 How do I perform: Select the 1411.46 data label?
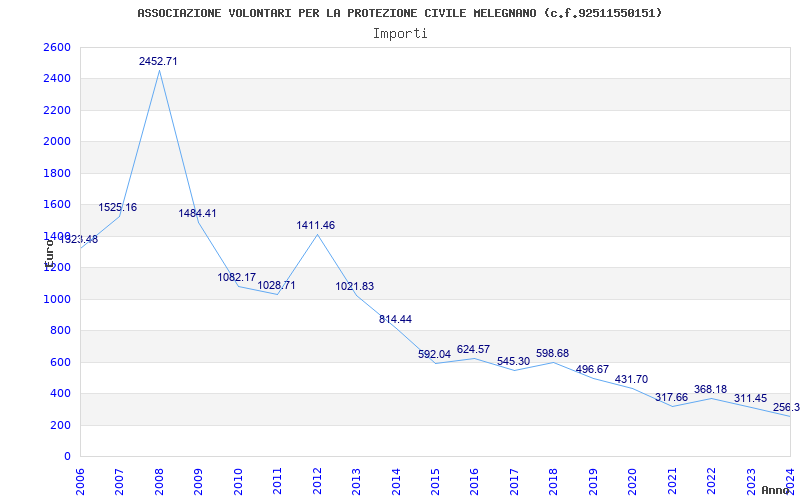[316, 225]
